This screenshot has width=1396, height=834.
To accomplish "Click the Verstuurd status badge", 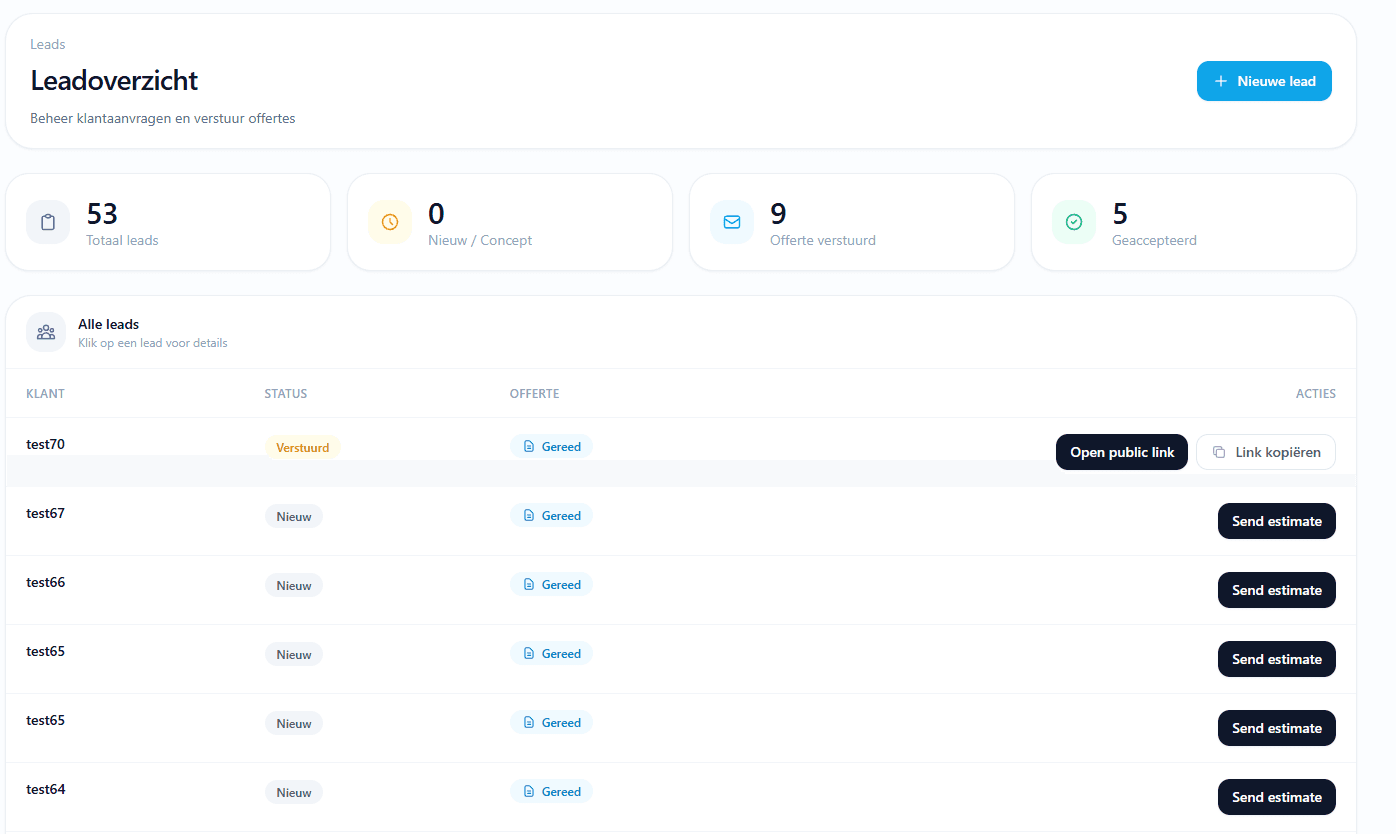I will 303,447.
